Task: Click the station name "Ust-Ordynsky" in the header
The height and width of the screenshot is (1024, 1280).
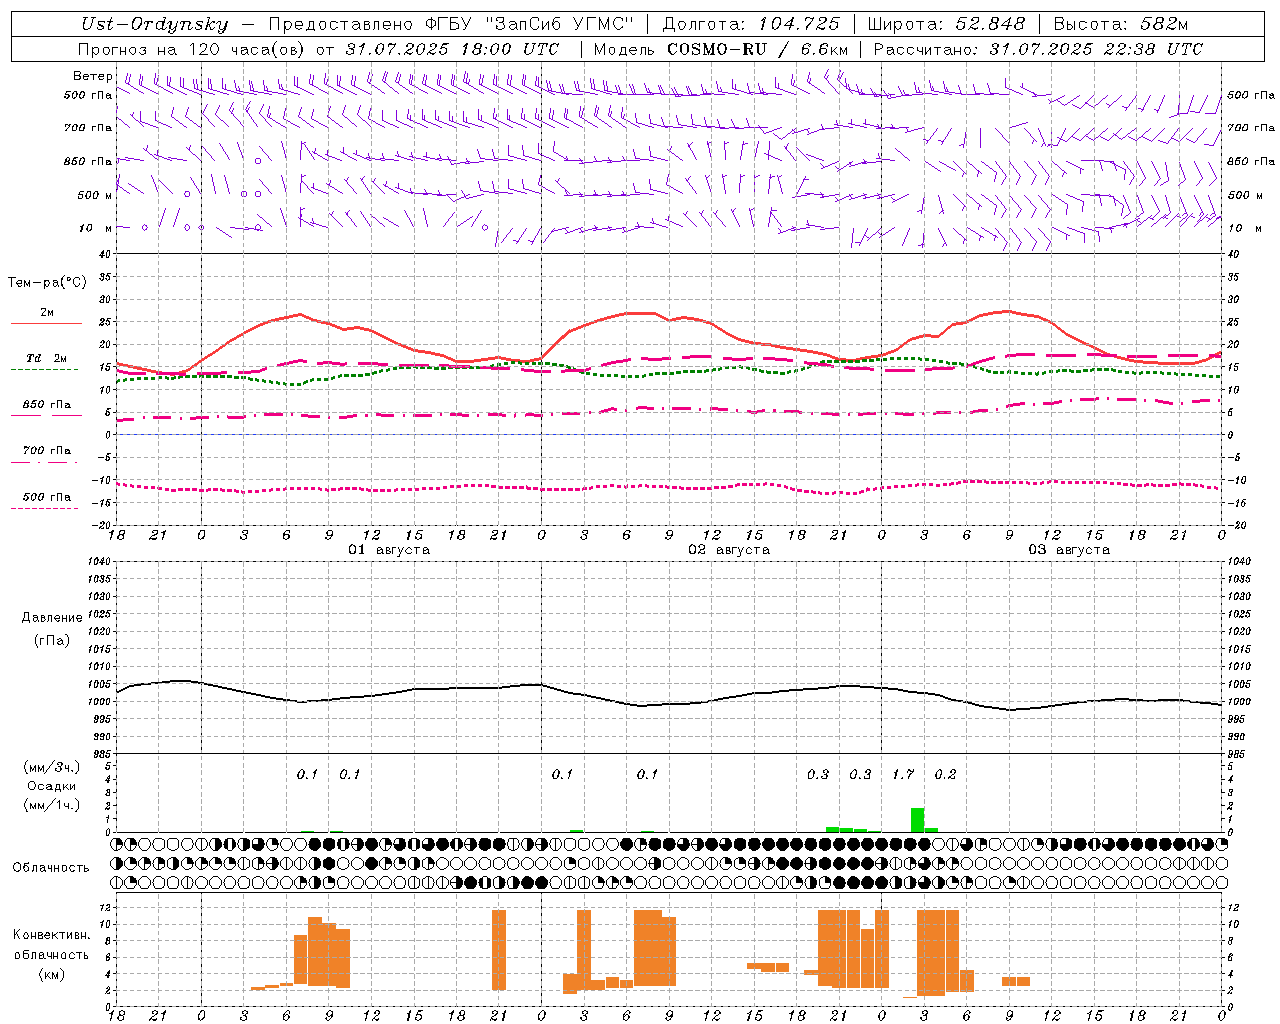Action: tap(154, 24)
